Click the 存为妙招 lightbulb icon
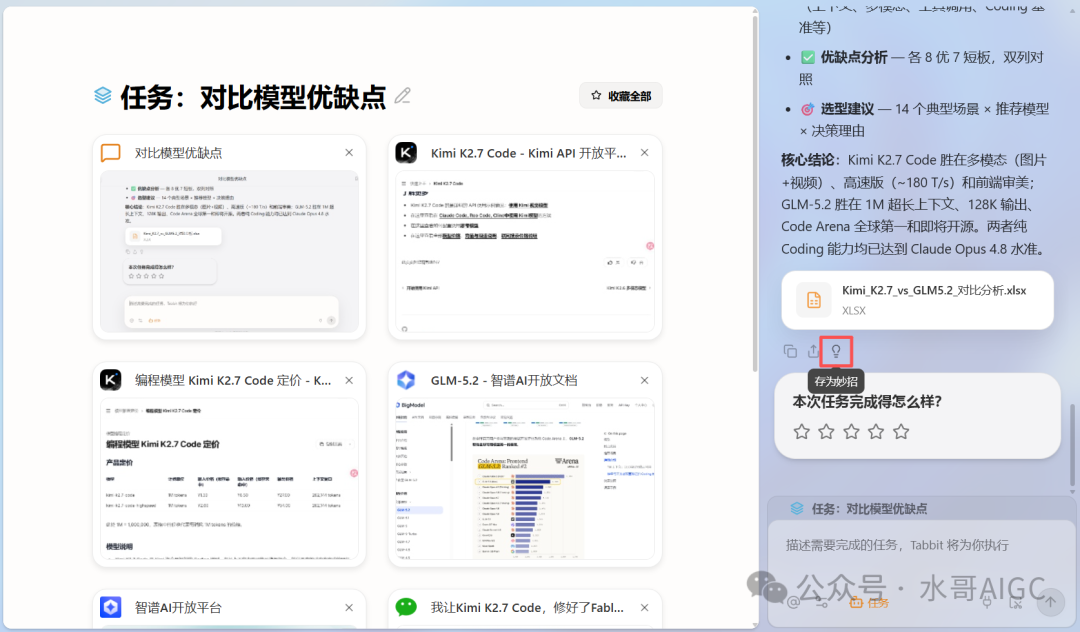This screenshot has height=632, width=1080. (x=836, y=352)
